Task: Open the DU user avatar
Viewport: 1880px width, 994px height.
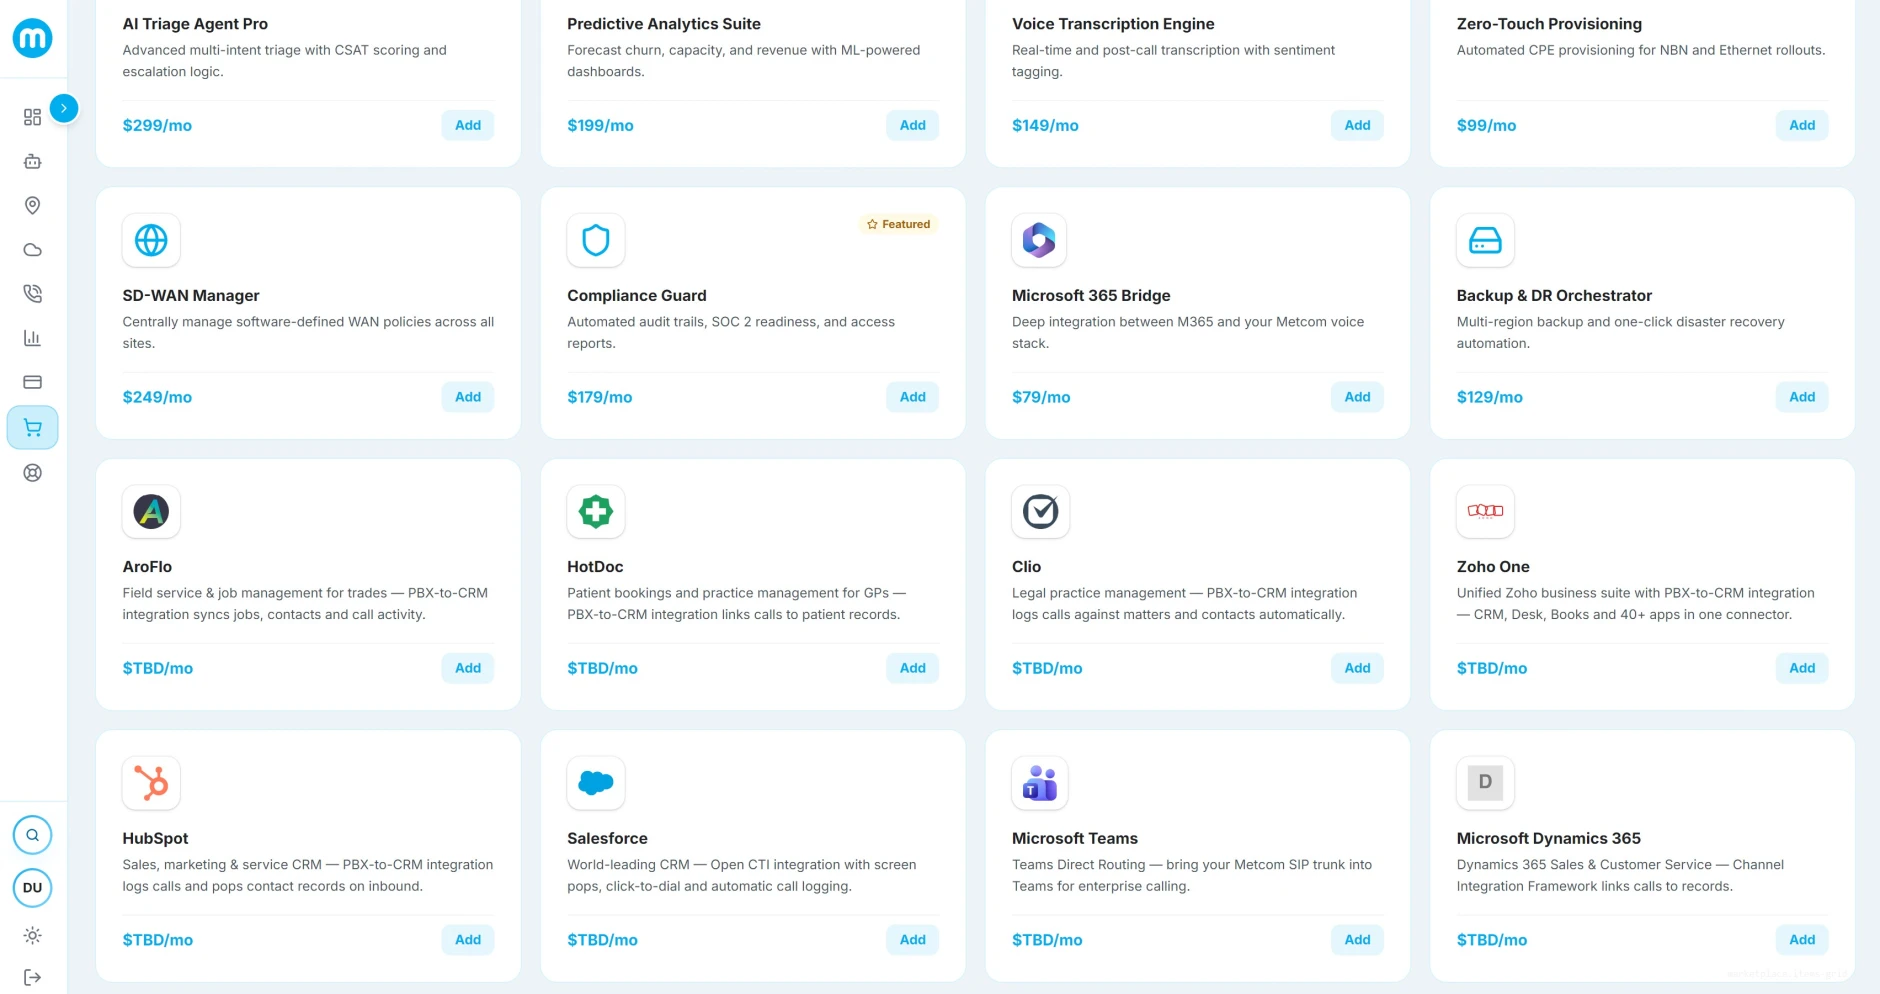Action: [x=32, y=888]
